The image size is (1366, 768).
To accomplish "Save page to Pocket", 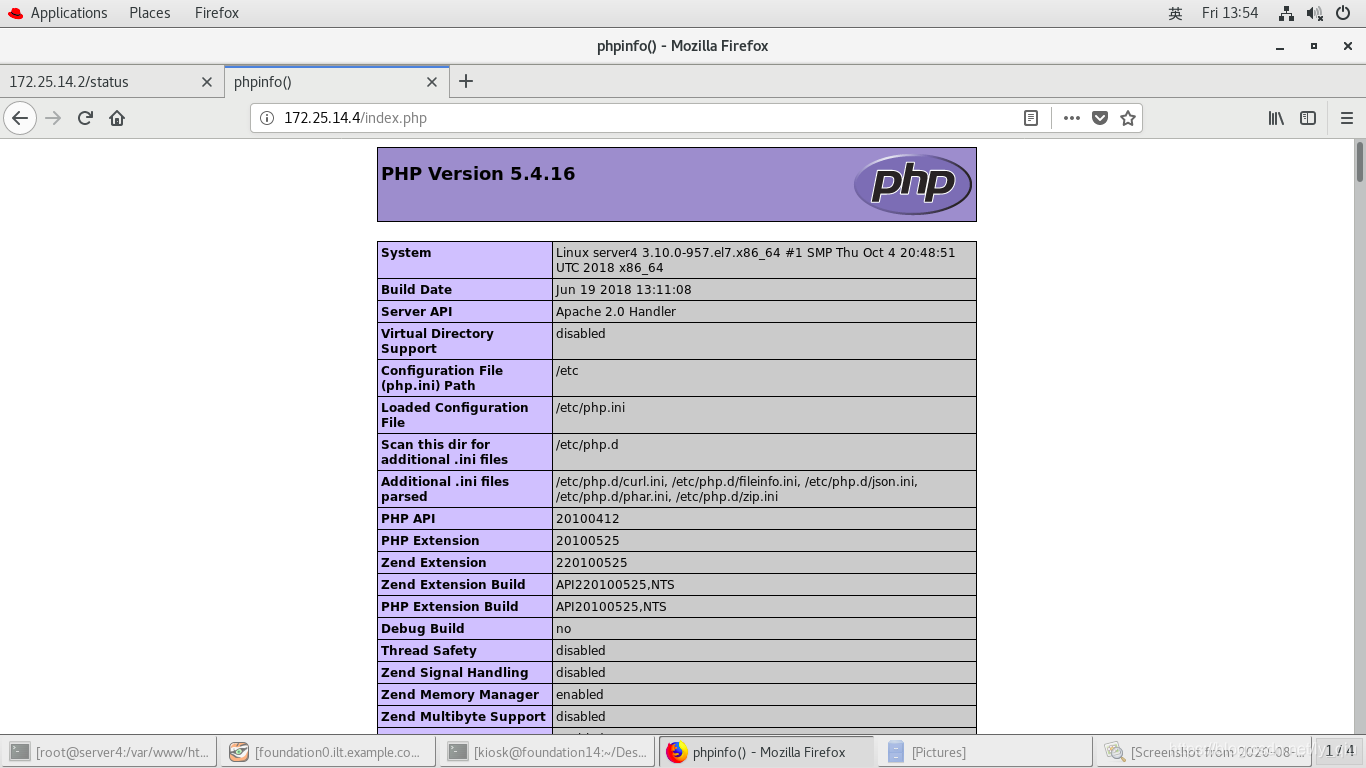I will (x=1100, y=118).
